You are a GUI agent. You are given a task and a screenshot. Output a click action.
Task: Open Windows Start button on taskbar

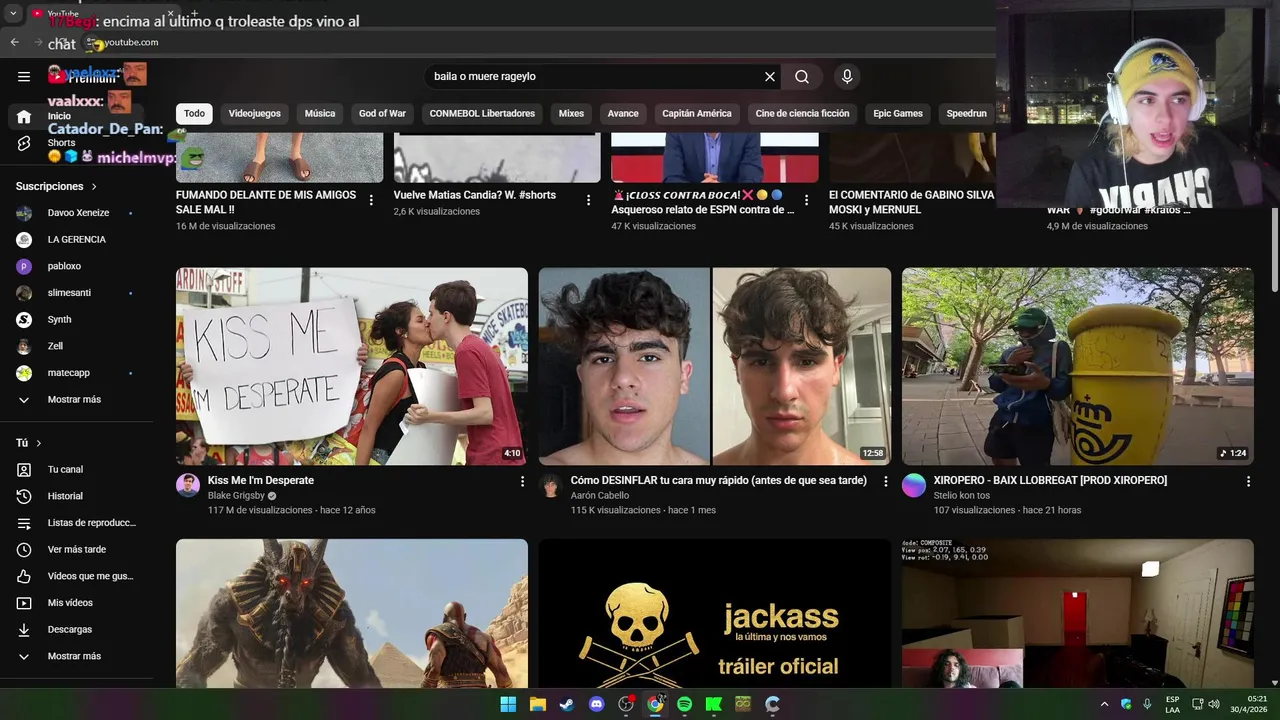coord(508,704)
